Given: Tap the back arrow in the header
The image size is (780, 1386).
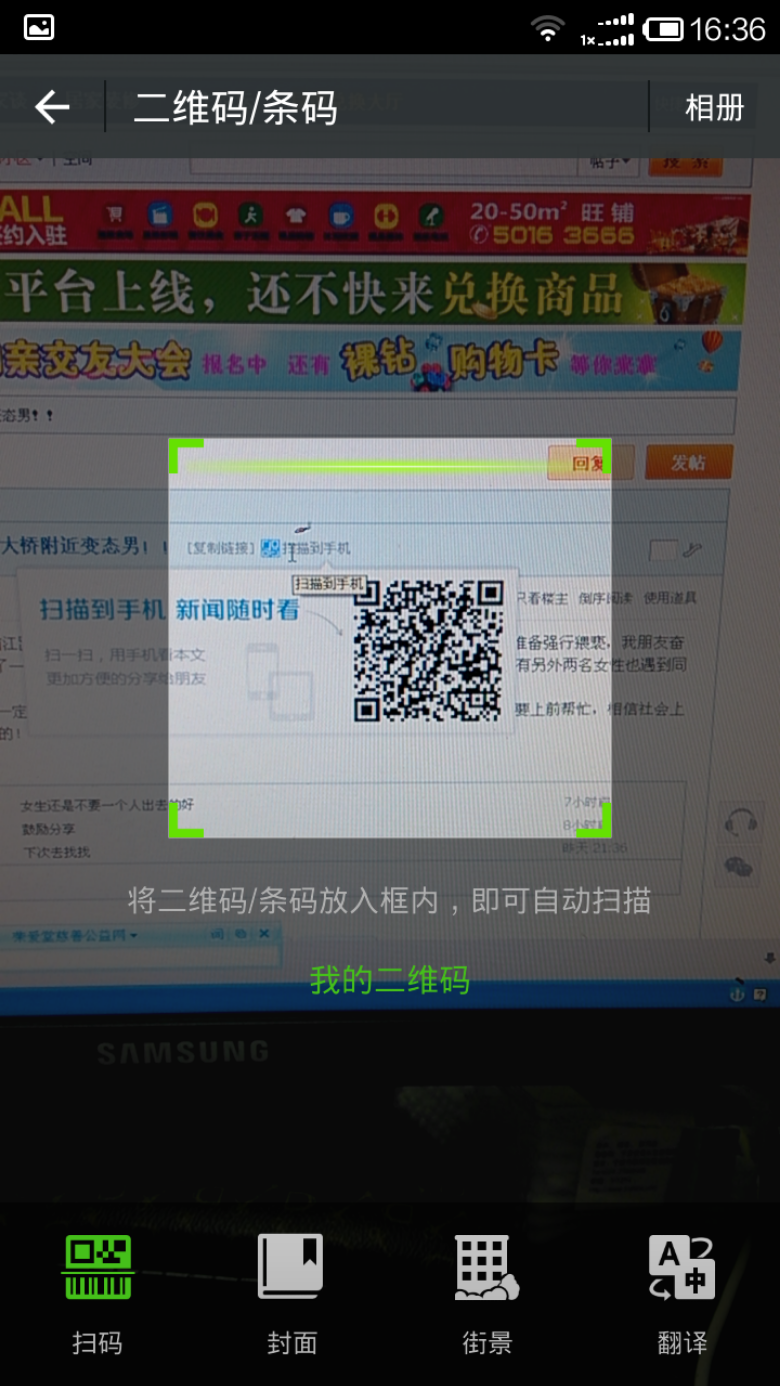Looking at the screenshot, I should coord(52,107).
